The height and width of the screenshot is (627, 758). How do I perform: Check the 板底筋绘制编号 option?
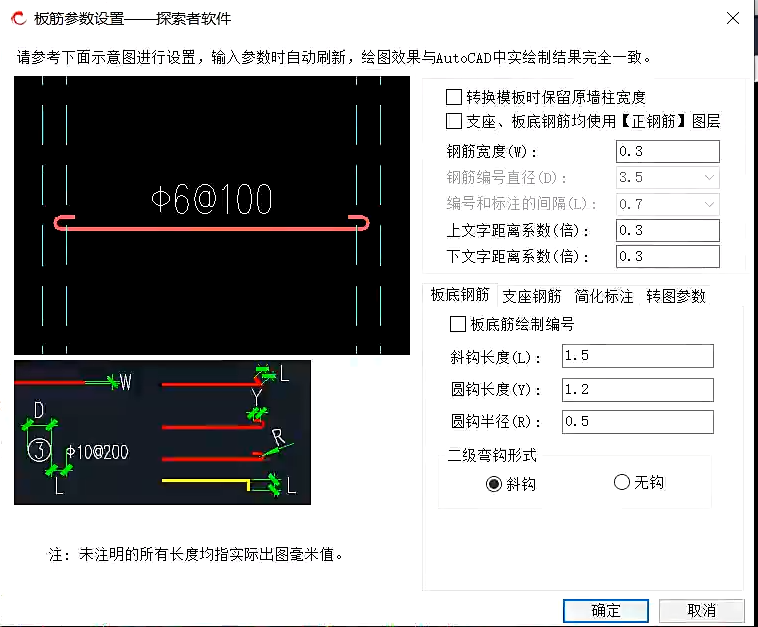457,324
